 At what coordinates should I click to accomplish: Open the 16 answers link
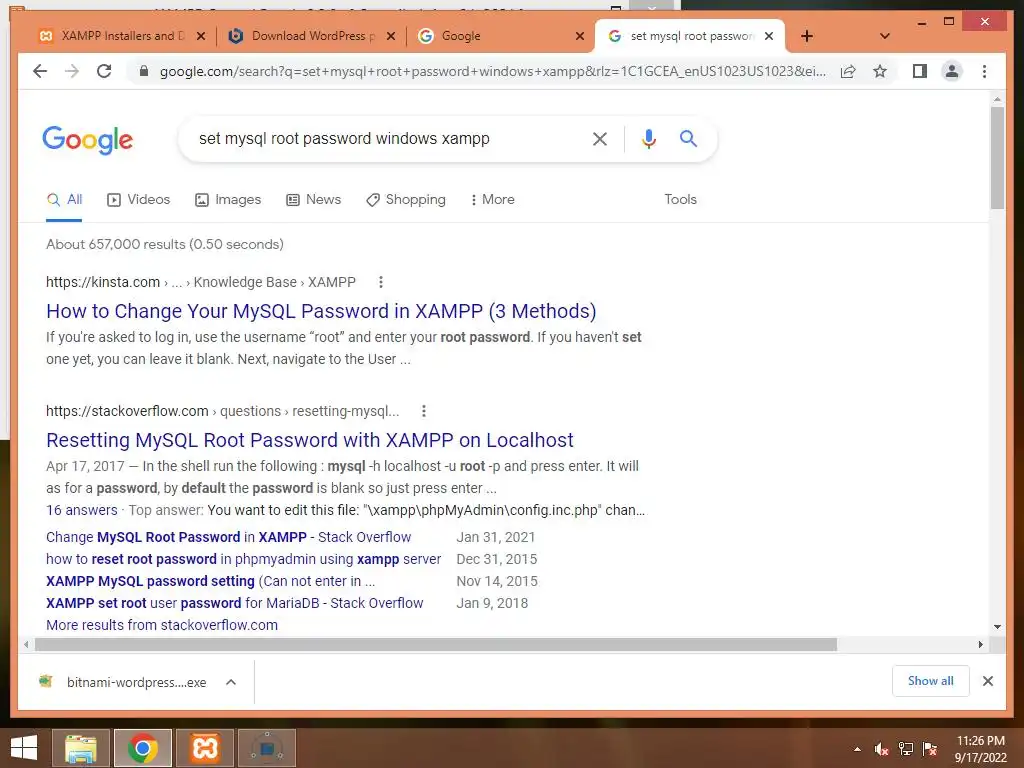coord(82,510)
